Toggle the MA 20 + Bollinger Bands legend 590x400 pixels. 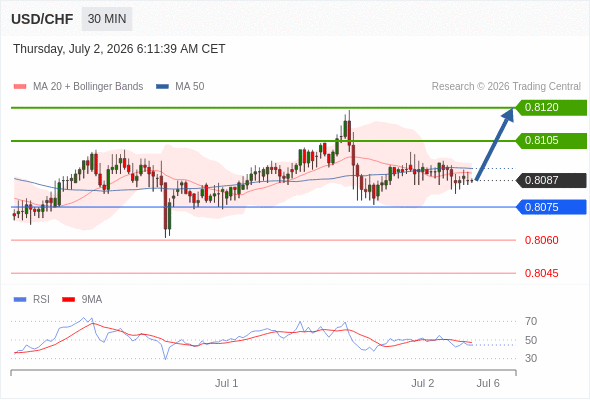[78, 87]
